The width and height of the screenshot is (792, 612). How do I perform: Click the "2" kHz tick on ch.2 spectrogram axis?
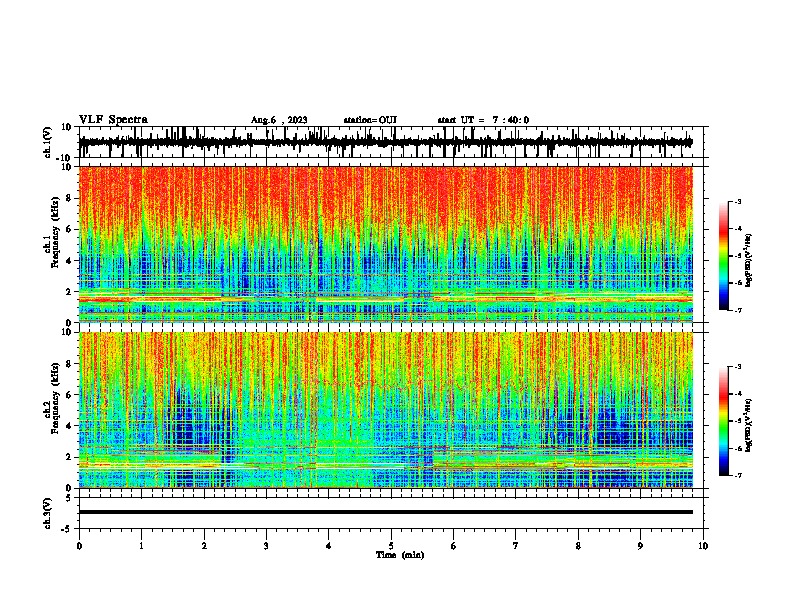point(70,457)
